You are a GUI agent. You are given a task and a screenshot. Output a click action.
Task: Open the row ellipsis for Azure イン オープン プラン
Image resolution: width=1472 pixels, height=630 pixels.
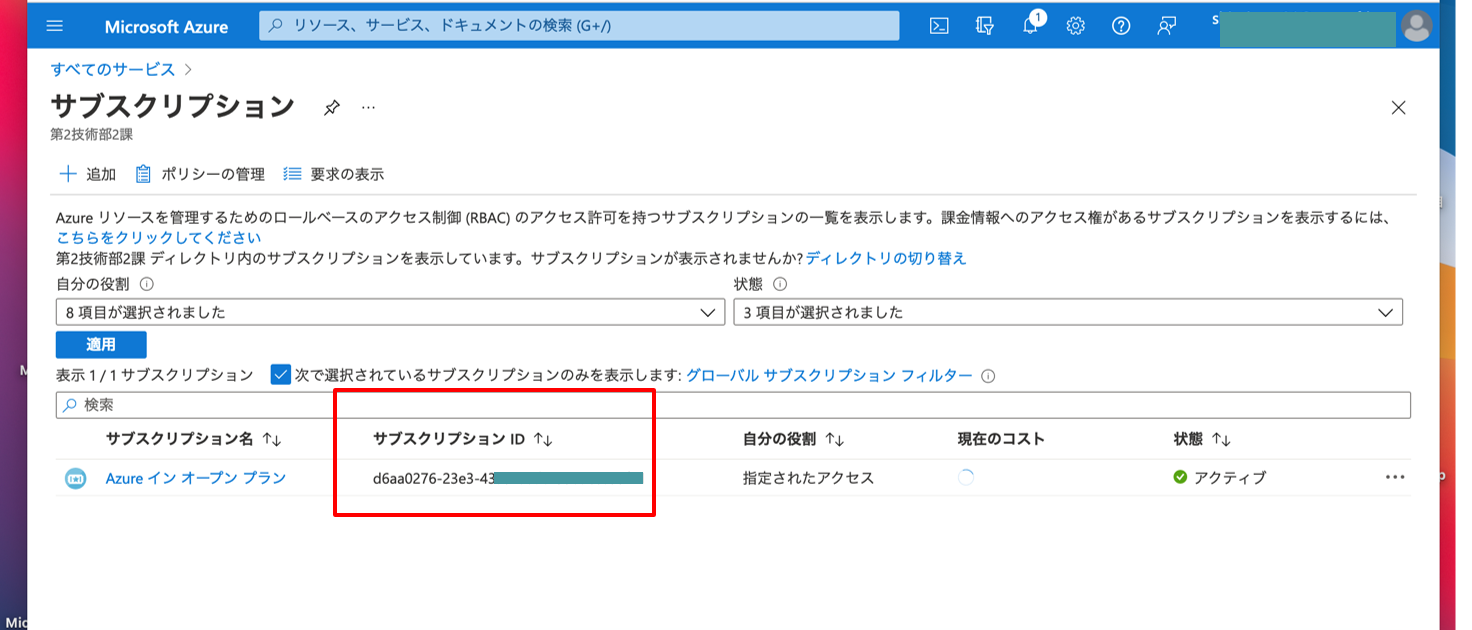(x=1396, y=477)
